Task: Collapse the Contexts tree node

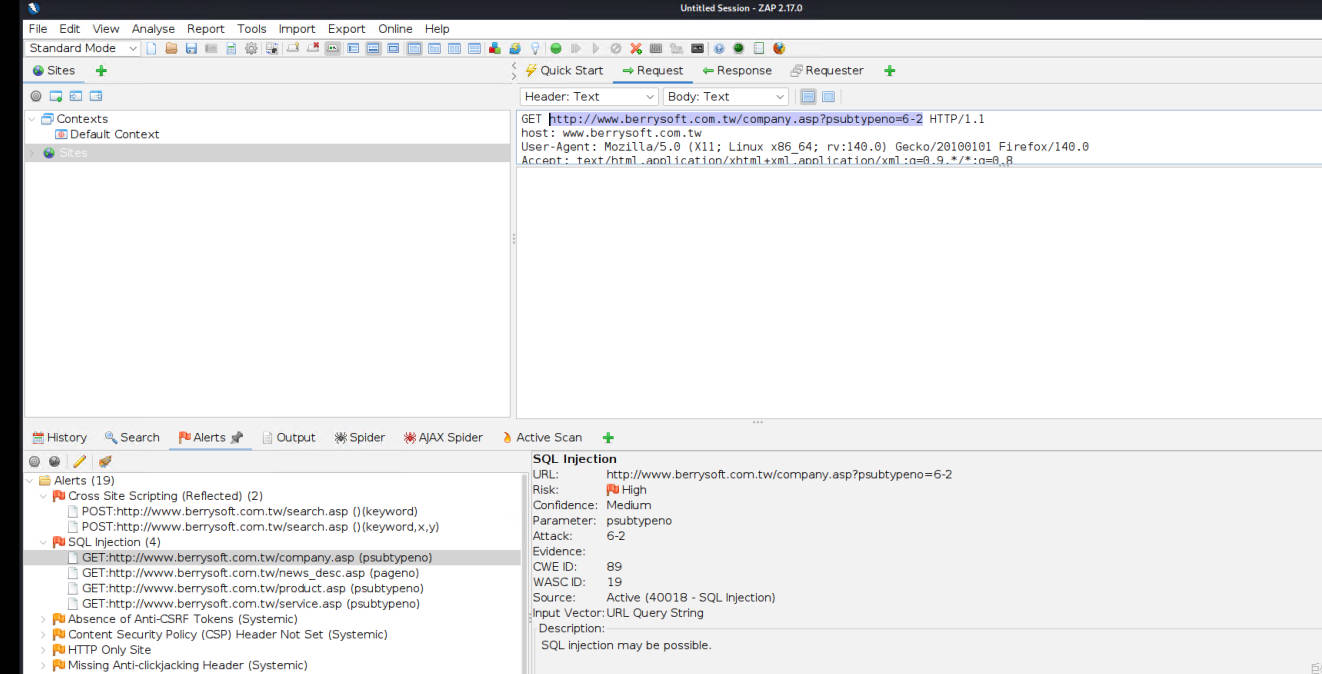Action: click(x=31, y=119)
